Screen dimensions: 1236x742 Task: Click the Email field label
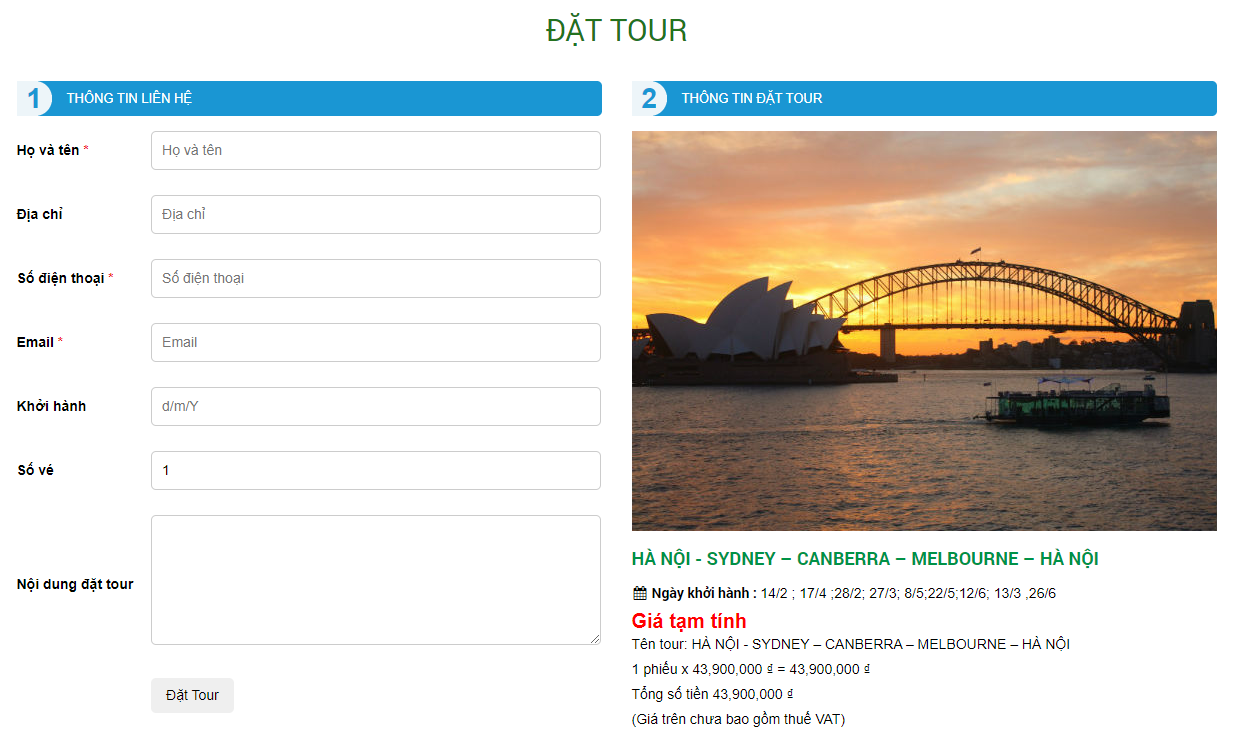(40, 342)
